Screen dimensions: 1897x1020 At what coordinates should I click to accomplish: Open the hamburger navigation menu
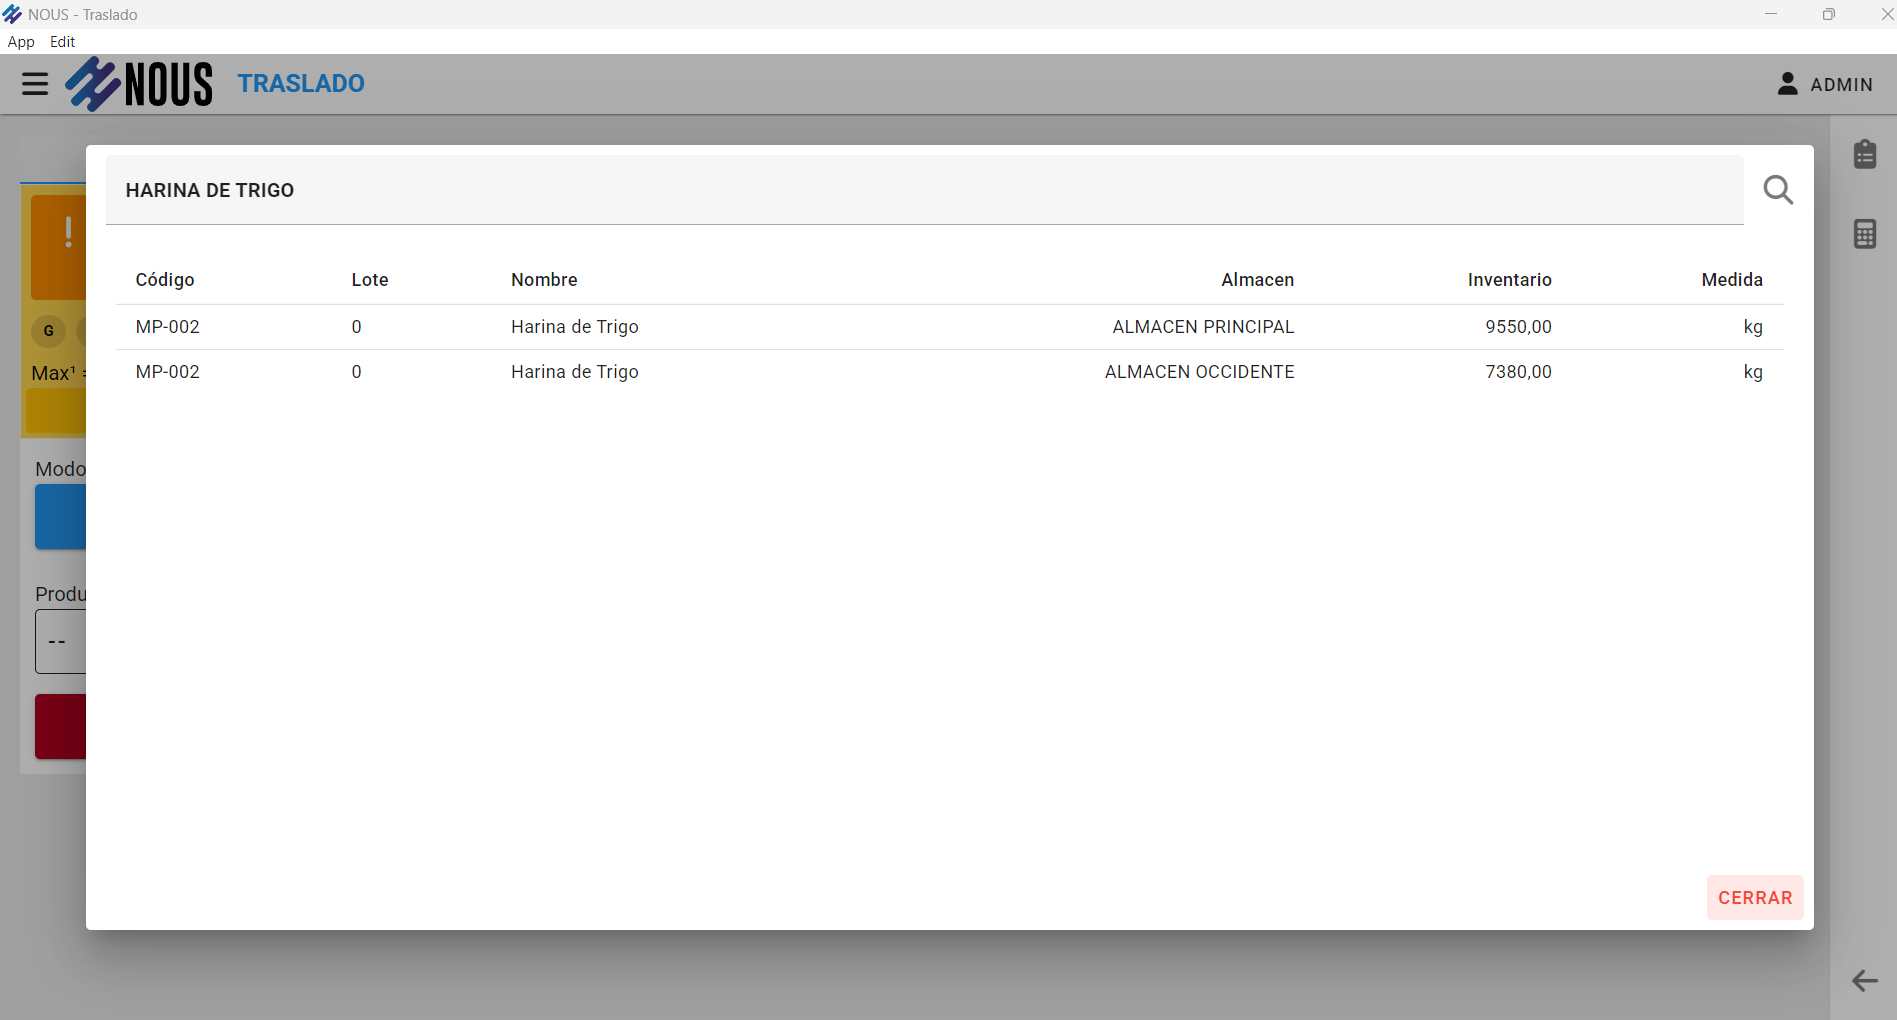(35, 84)
